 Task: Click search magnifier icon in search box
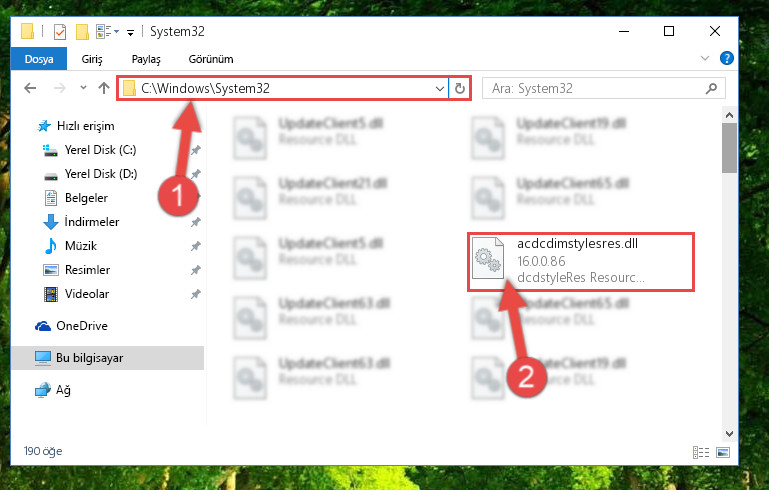pos(711,88)
